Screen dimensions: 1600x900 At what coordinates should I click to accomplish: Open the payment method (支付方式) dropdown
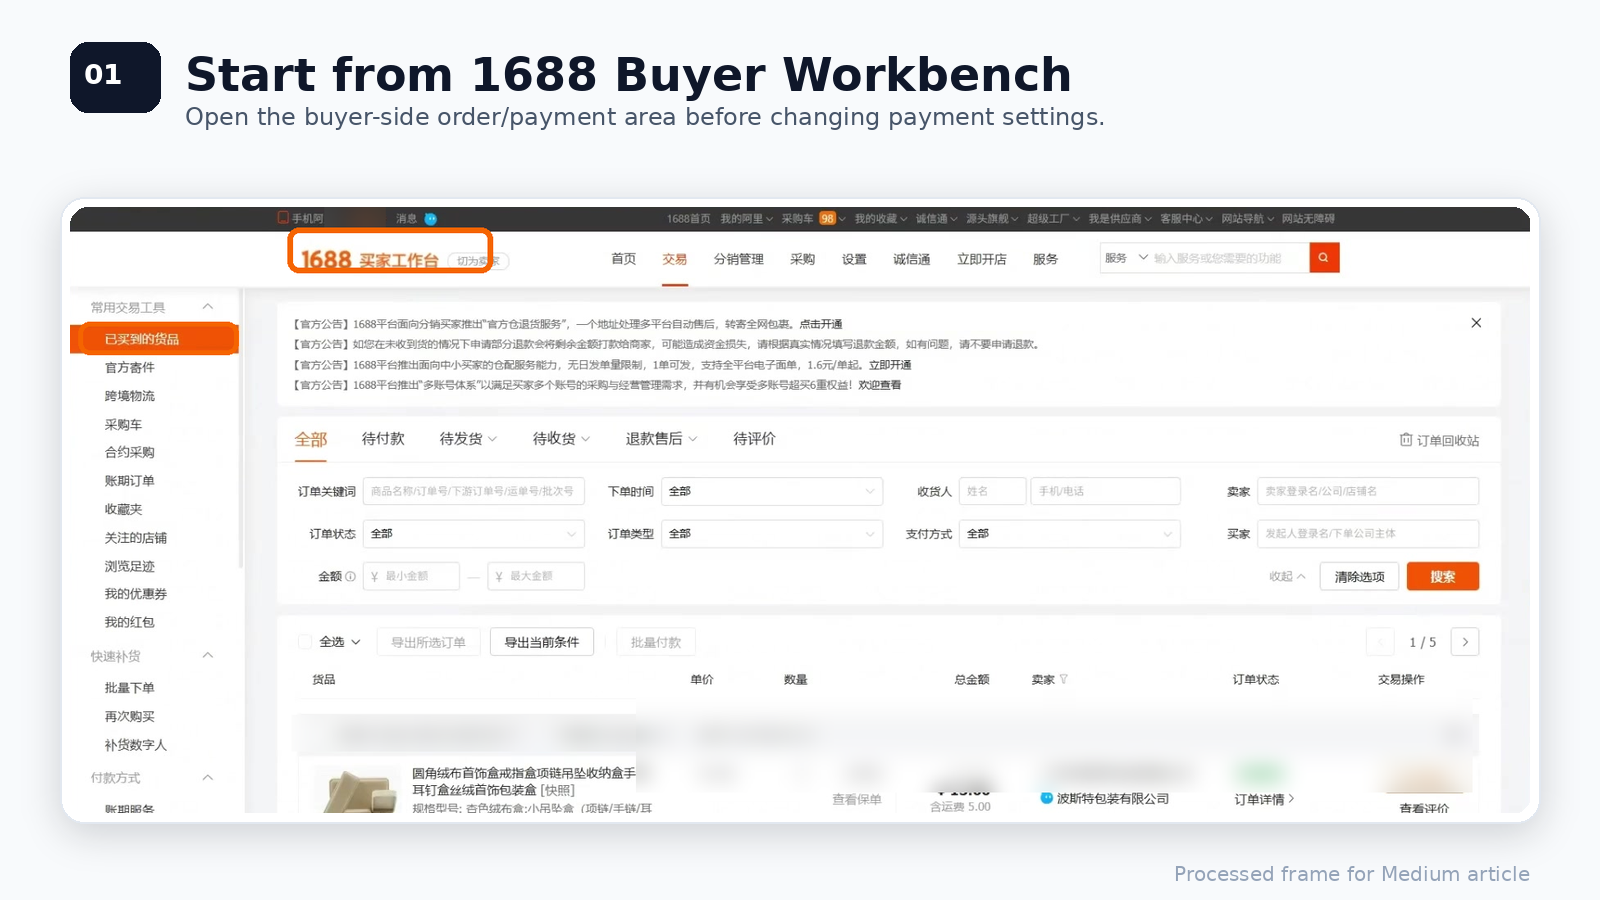(x=1070, y=534)
